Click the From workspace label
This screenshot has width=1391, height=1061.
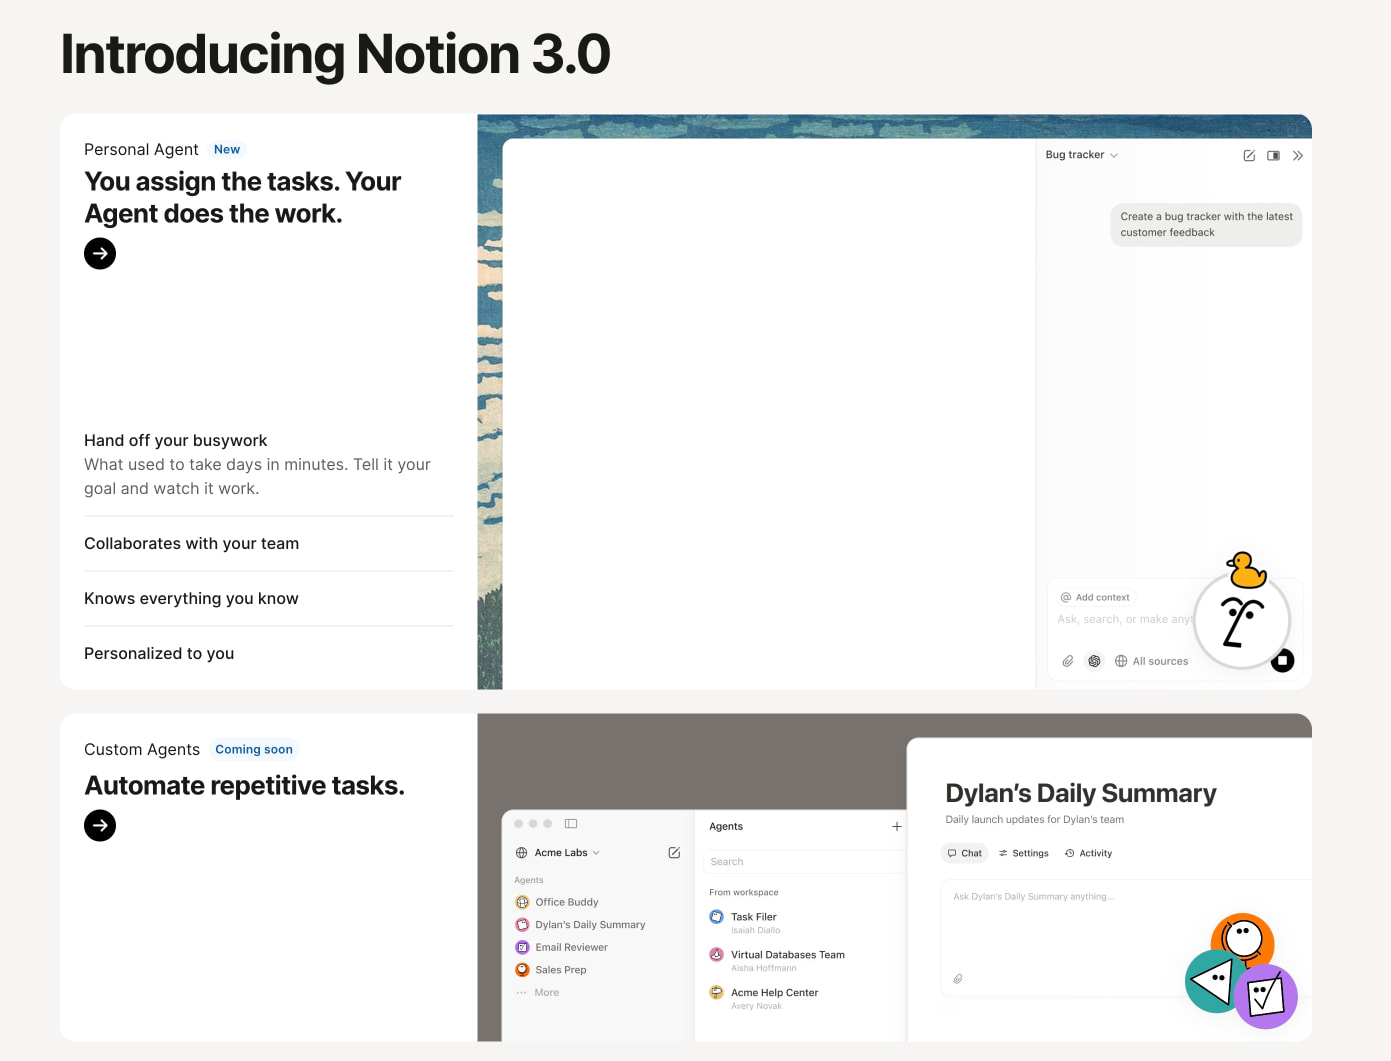(x=744, y=892)
